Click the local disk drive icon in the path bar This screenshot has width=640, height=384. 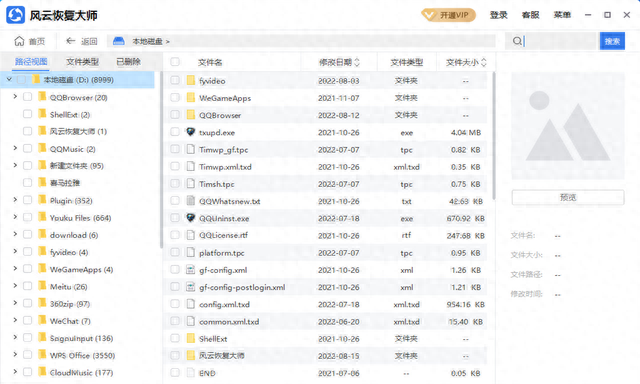[118, 41]
